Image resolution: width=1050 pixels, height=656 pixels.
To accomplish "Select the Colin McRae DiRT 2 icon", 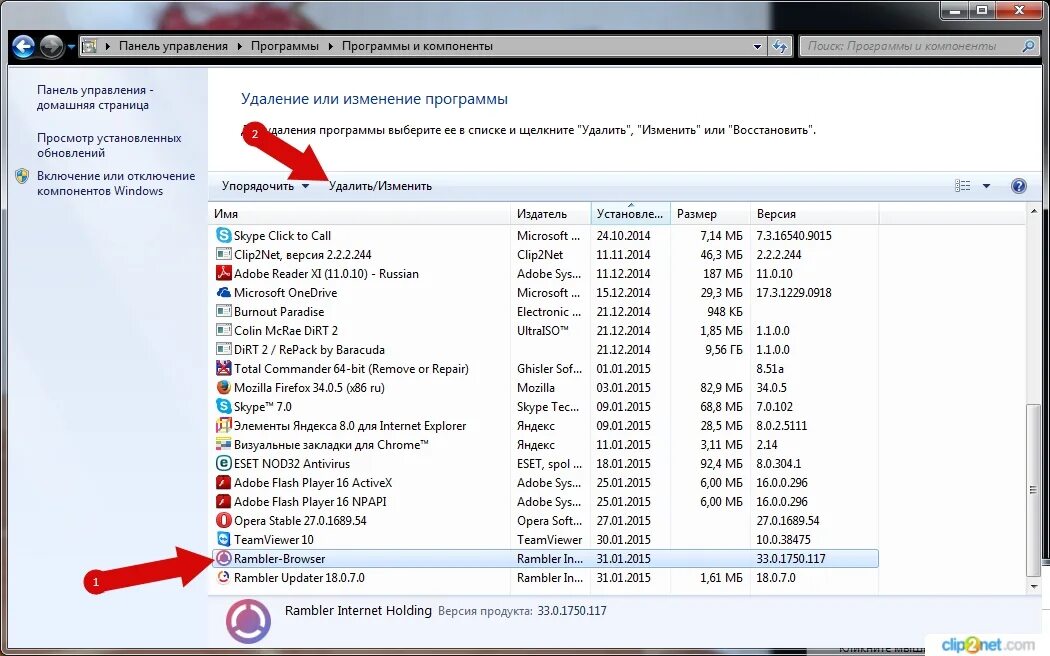I will click(x=224, y=330).
